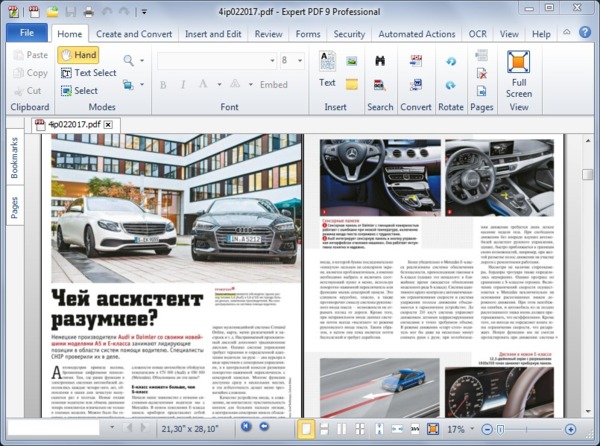Open the font size dropdown showing 8

(x=300, y=60)
